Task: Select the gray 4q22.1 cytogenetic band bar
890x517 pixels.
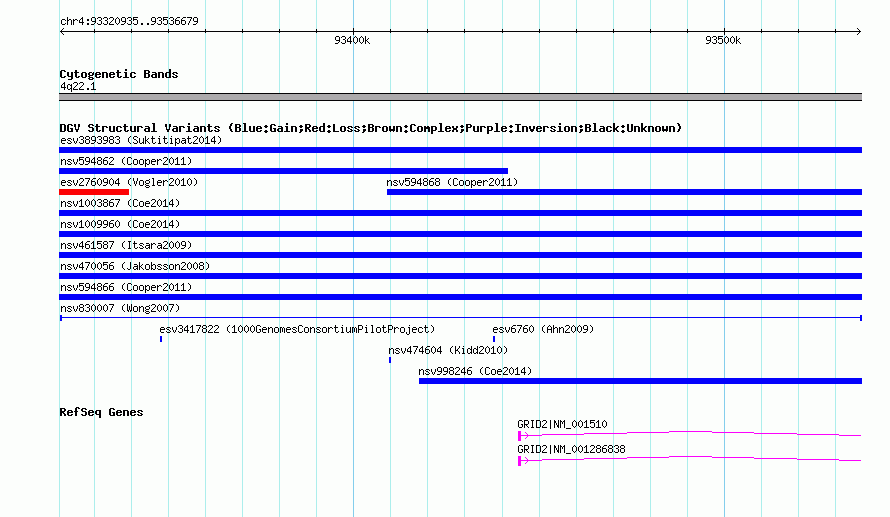Action: tap(460, 97)
